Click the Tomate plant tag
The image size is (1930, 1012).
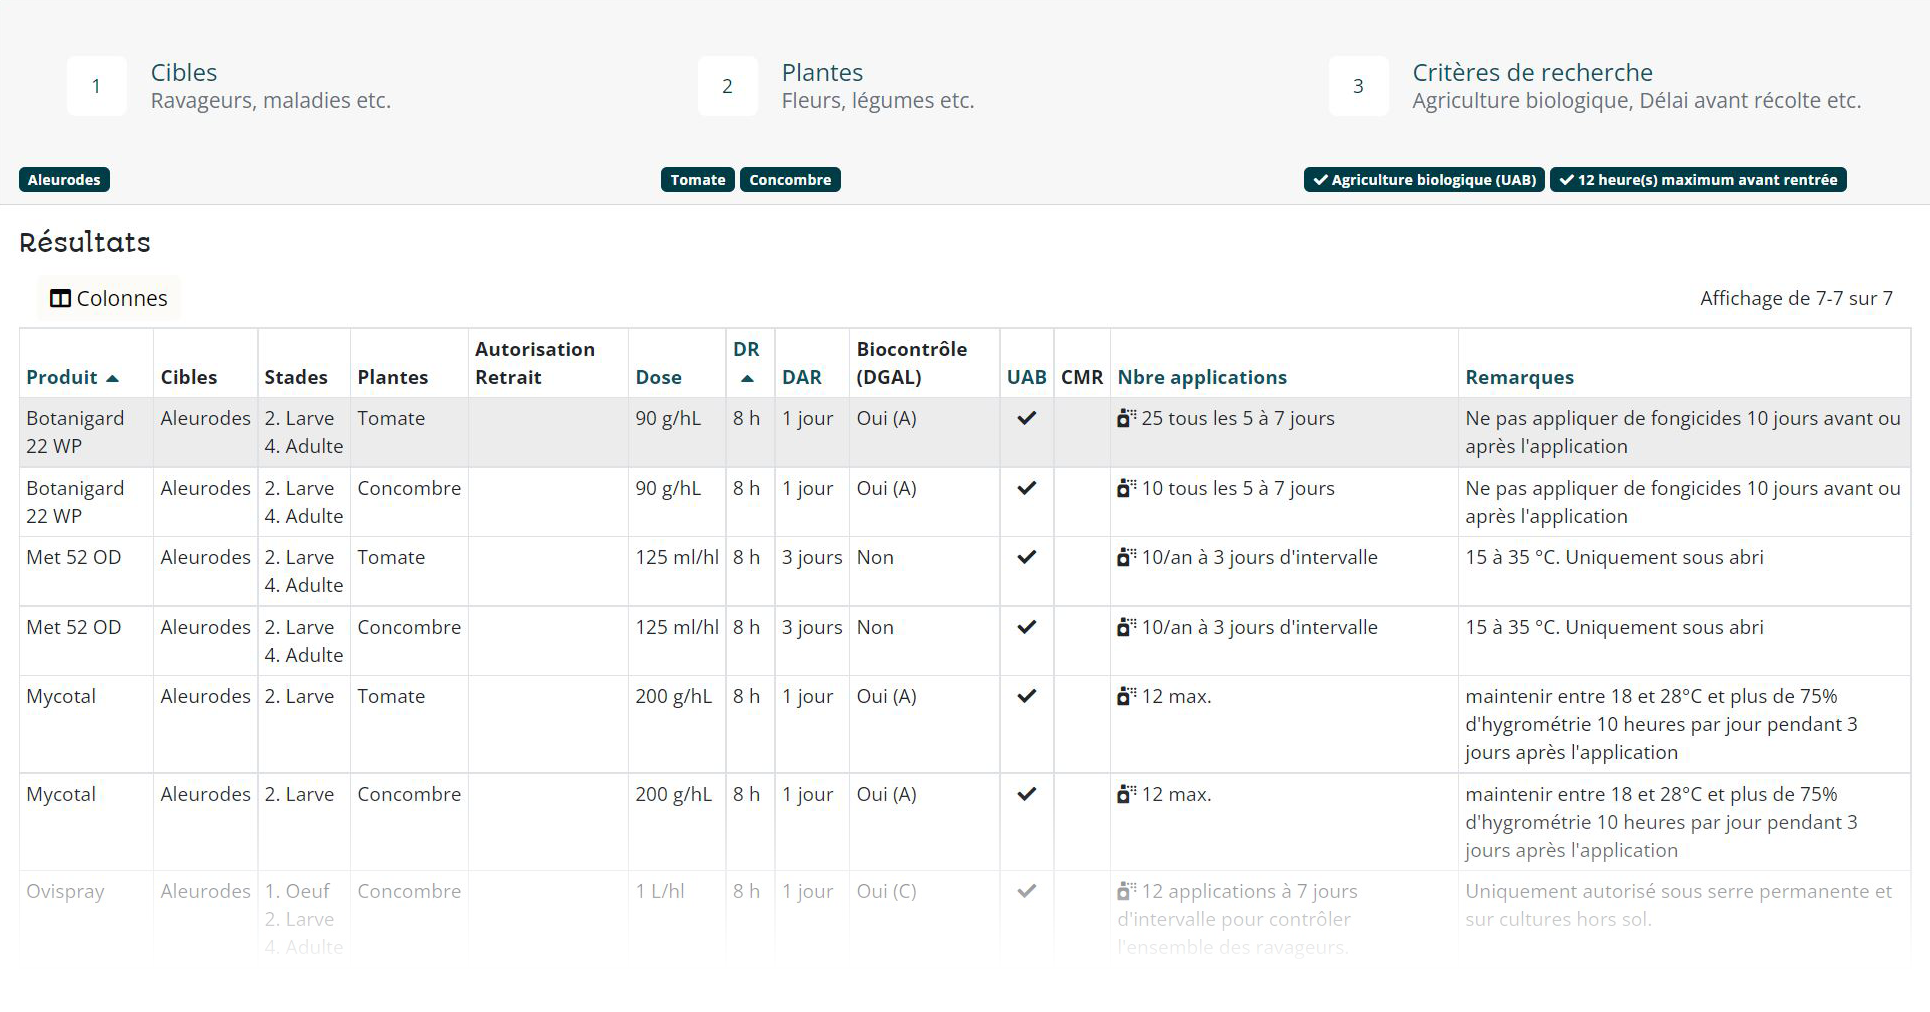(x=697, y=180)
